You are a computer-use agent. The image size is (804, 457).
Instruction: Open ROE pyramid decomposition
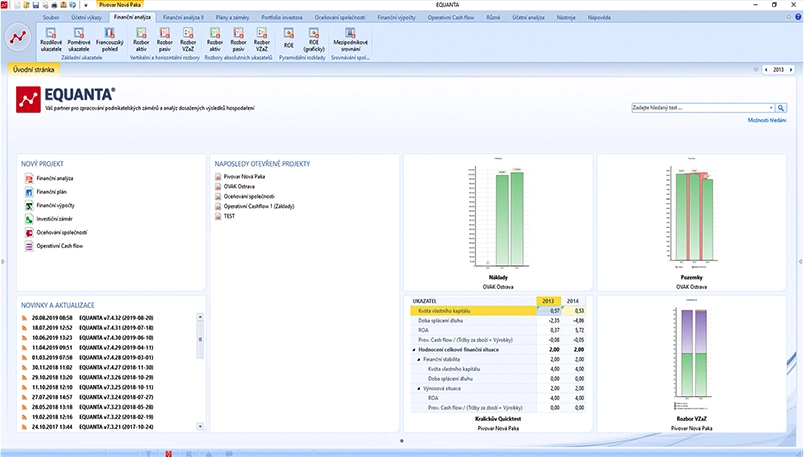tap(289, 39)
